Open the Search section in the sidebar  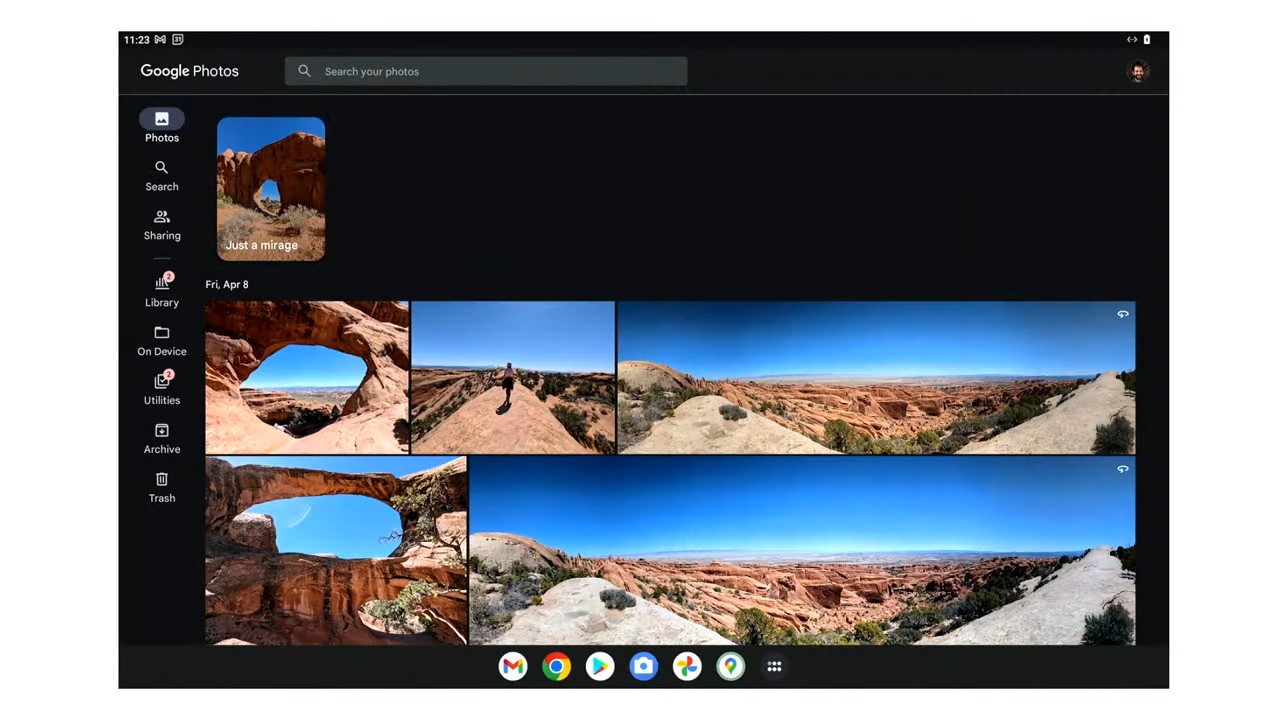tap(162, 175)
